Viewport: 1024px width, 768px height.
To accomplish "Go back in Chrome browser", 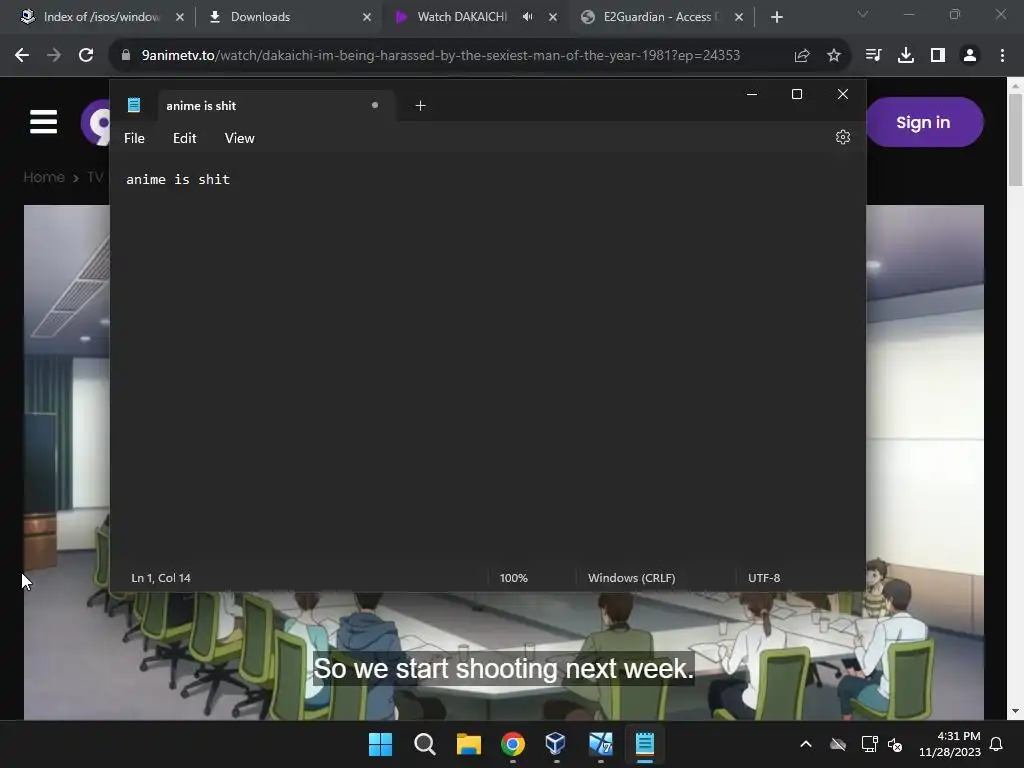I will [22, 56].
